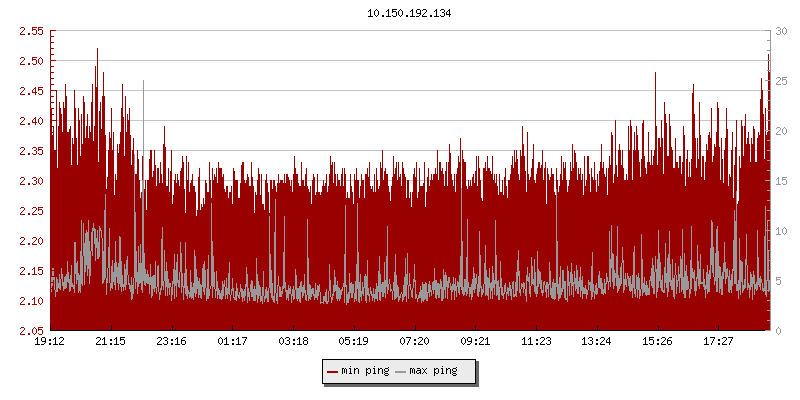Select the "min ping" legend label

point(365,371)
